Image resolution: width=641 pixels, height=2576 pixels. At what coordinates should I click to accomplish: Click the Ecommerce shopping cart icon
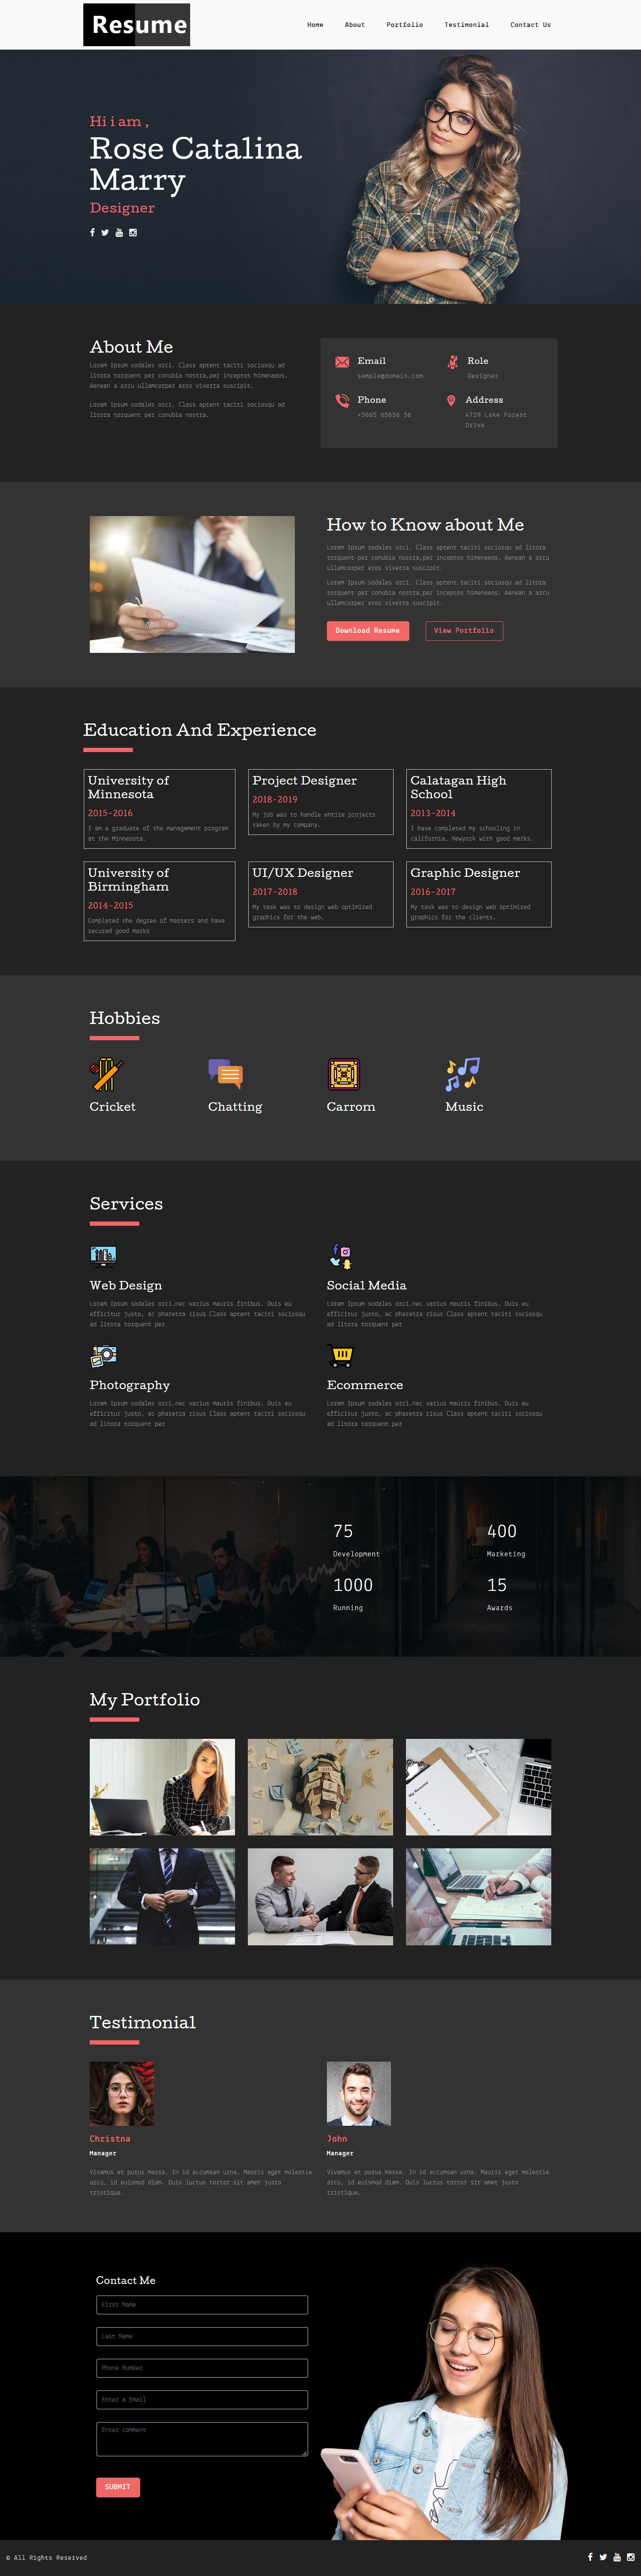[x=341, y=1356]
